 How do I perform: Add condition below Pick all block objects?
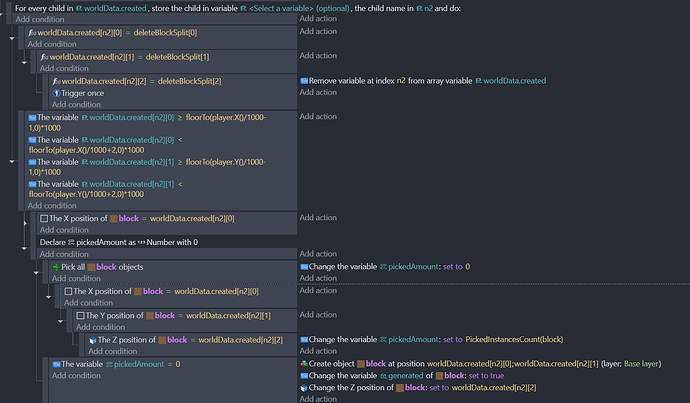(x=76, y=278)
